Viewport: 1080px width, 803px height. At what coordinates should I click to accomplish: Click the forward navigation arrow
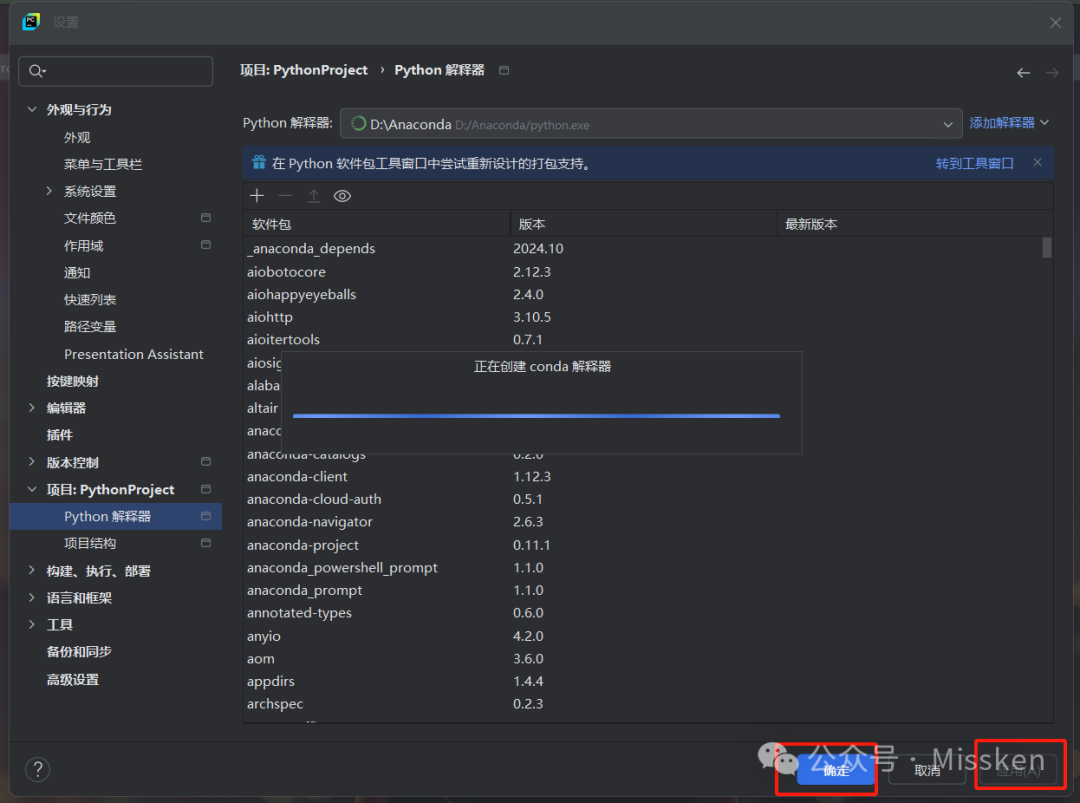1052,72
